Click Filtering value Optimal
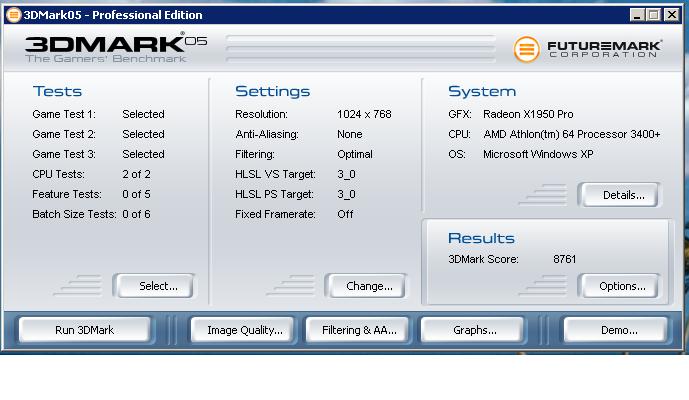Screen dimensions: 689x400 [x=355, y=154]
